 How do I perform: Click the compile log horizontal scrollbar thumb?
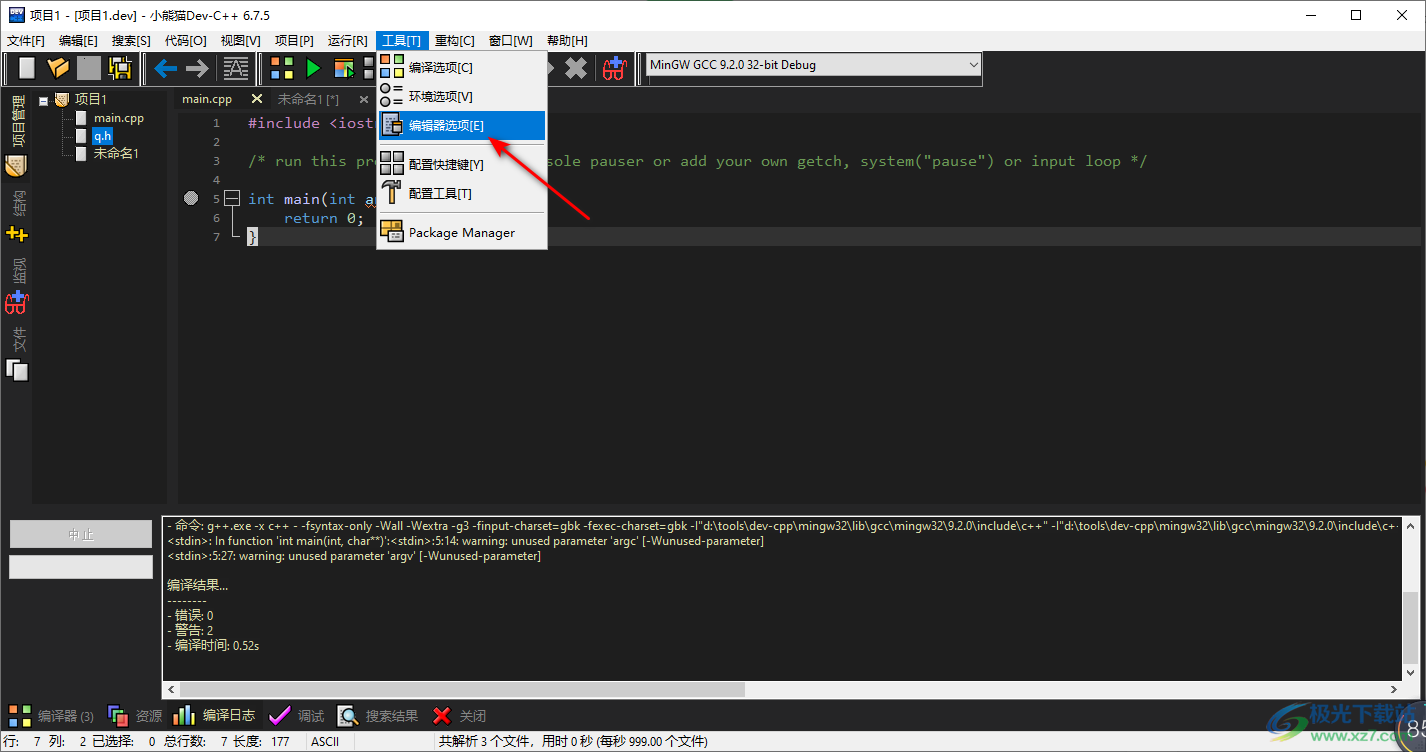463,690
